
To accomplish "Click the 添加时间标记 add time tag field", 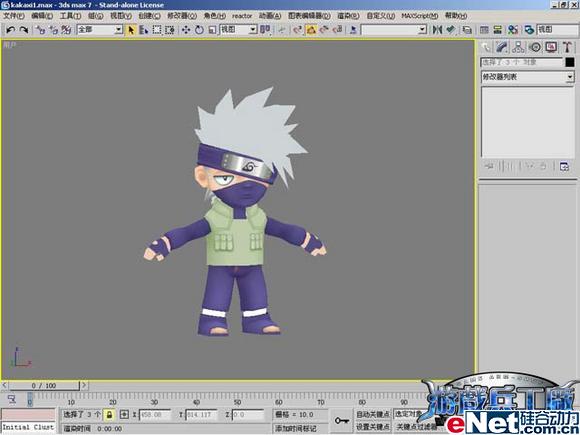I will coord(301,428).
